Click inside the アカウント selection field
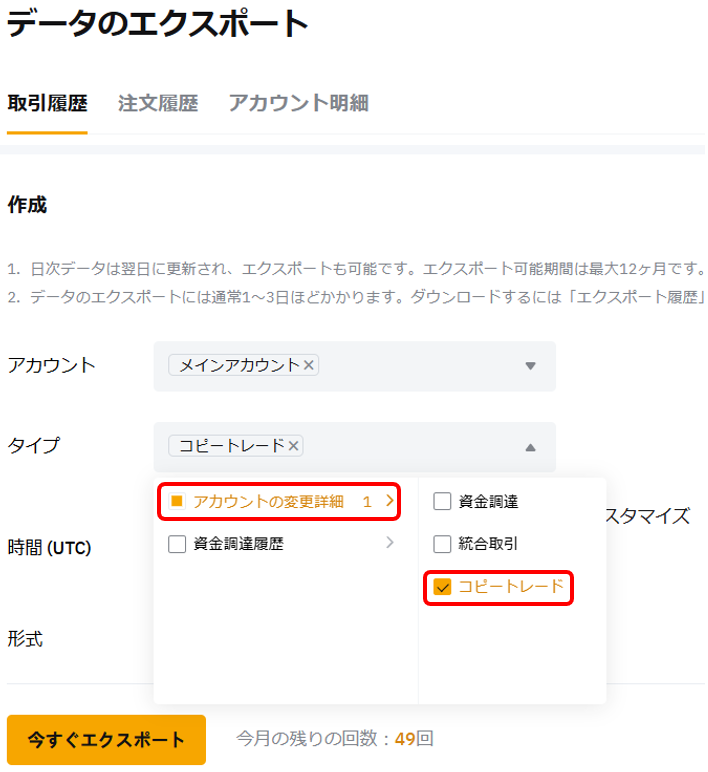This screenshot has width=708, height=772. 420,366
